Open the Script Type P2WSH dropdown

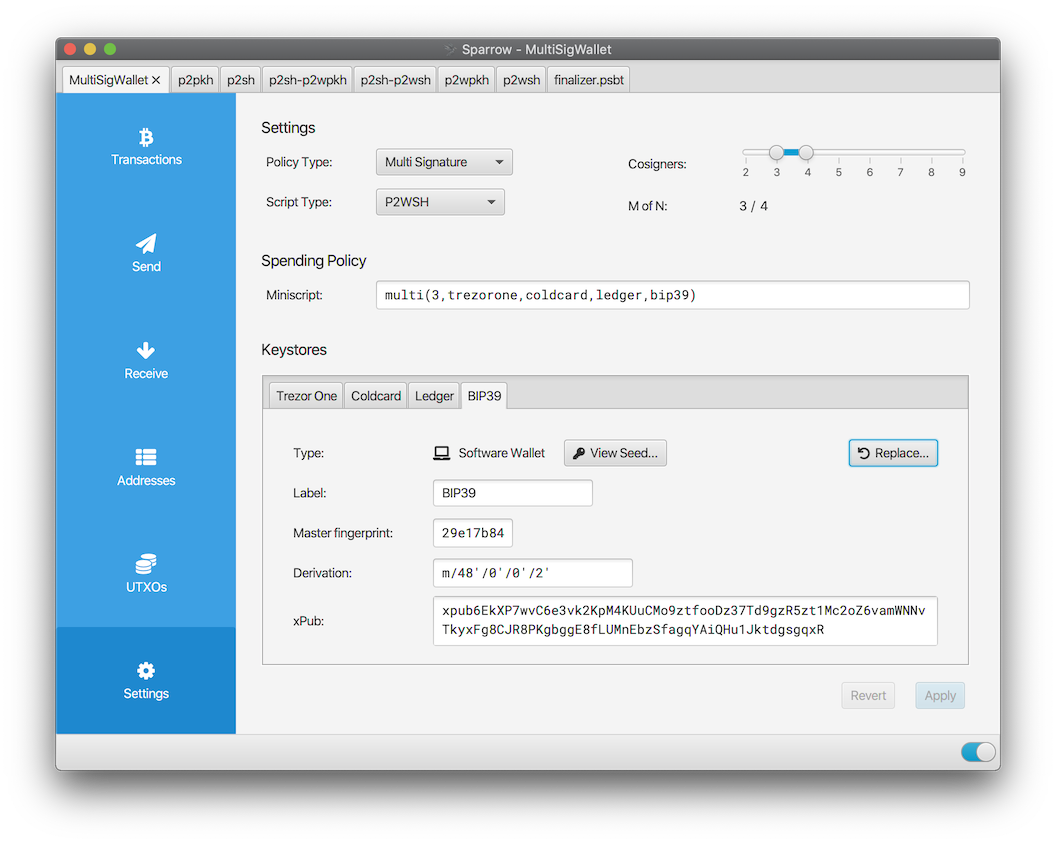coord(440,202)
